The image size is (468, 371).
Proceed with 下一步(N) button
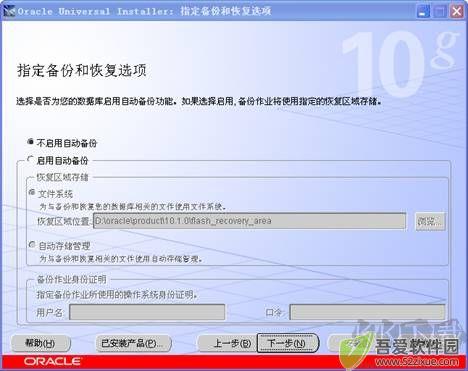287,343
